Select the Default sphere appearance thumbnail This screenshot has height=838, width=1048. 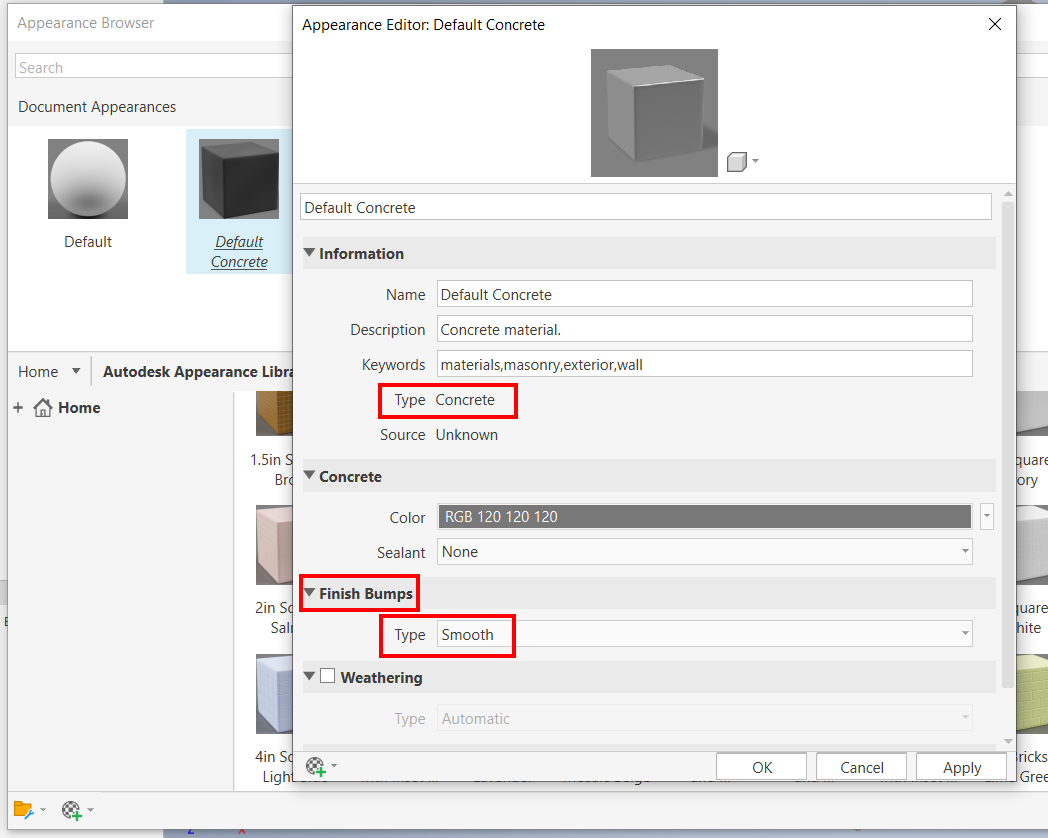[x=87, y=178]
